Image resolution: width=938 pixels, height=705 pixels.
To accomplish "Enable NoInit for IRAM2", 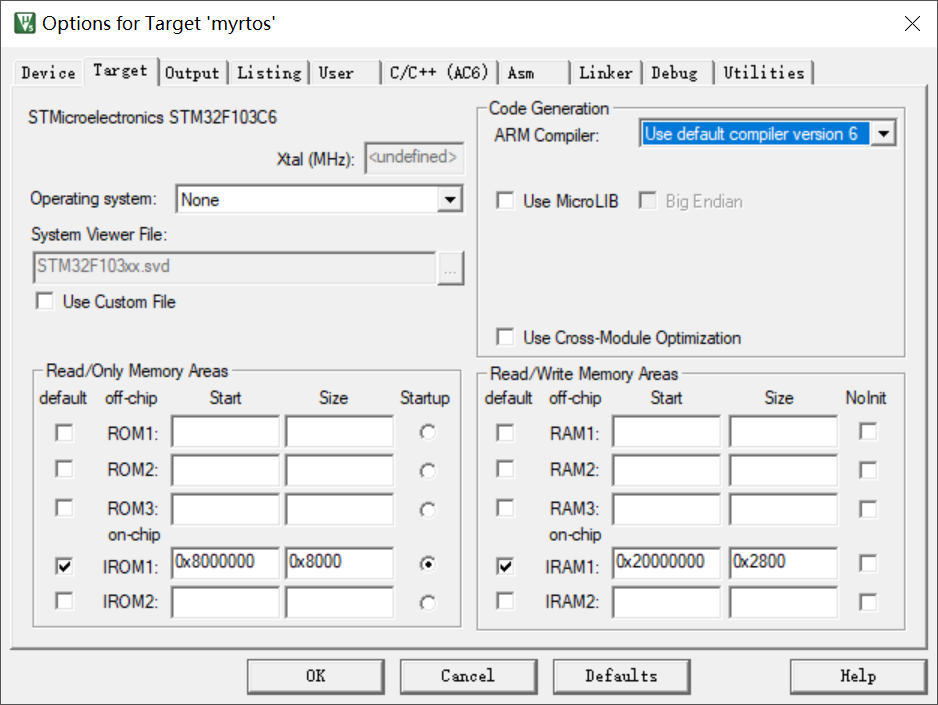I will (868, 602).
